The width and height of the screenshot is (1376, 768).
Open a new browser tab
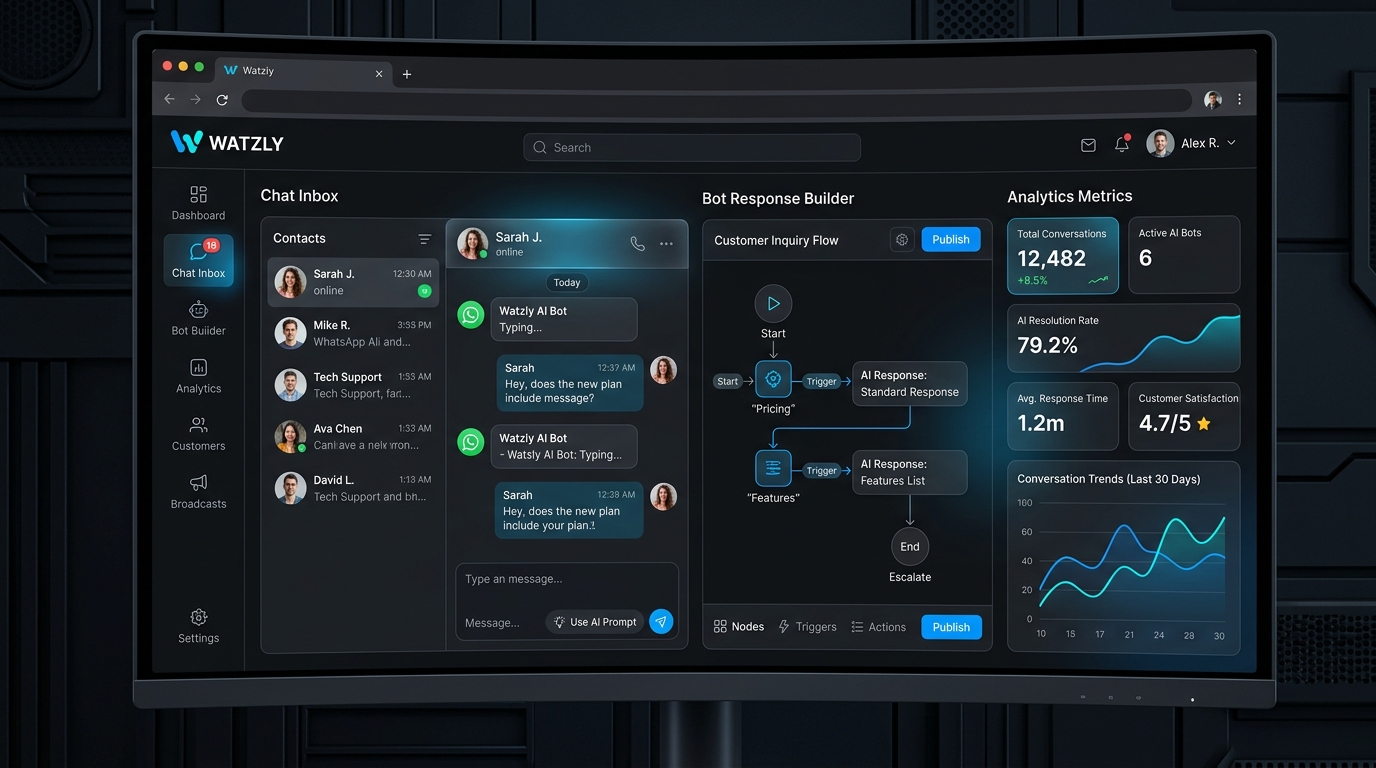click(x=407, y=74)
